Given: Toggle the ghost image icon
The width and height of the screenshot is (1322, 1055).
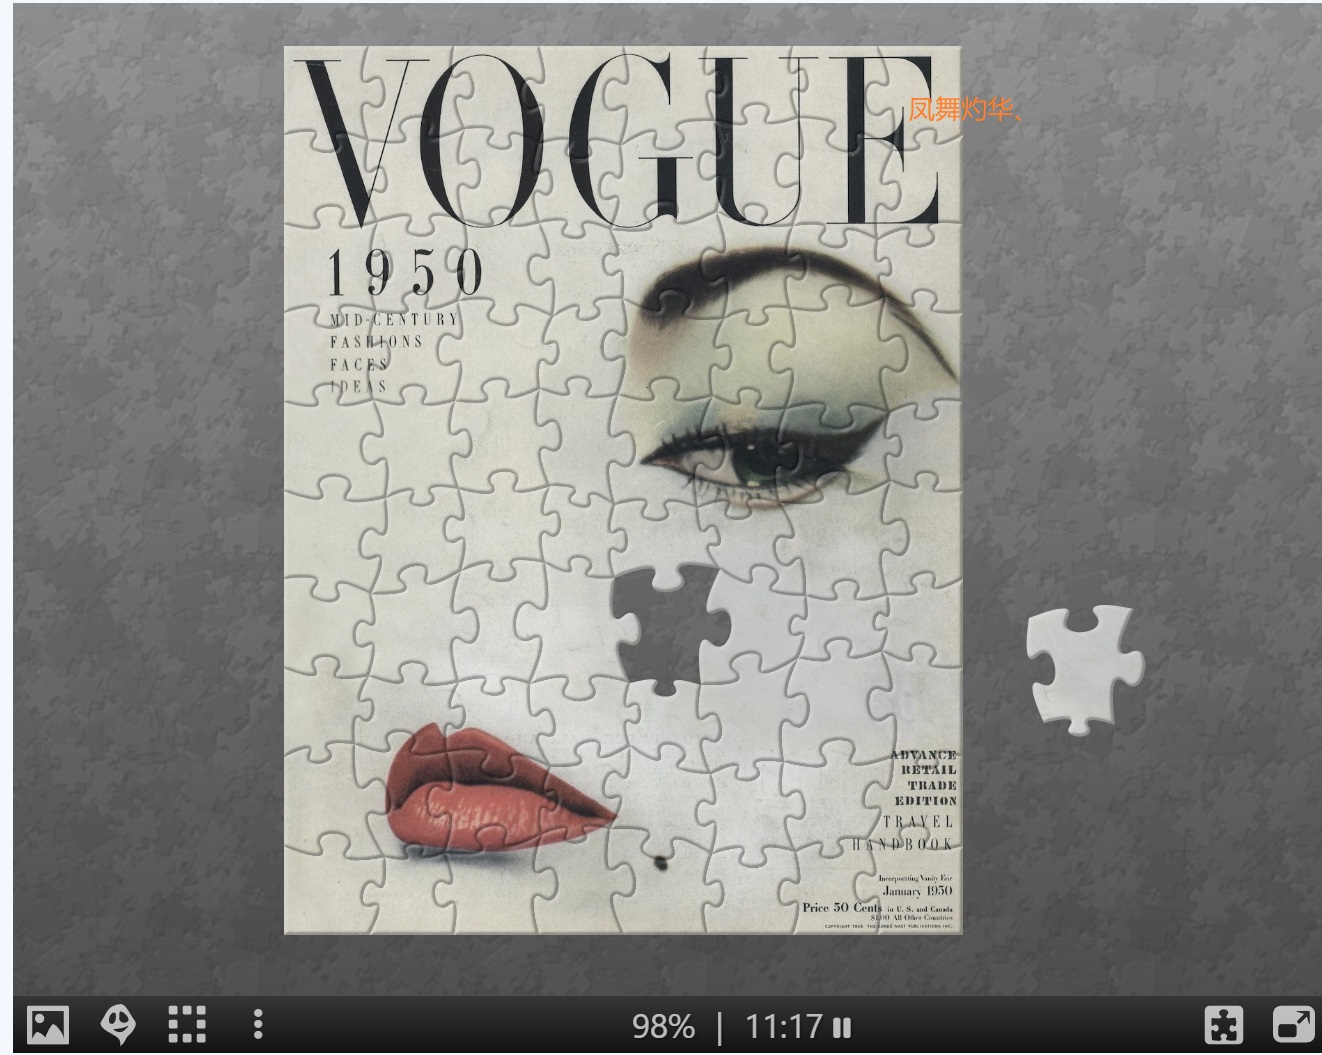Looking at the screenshot, I should pyautogui.click(x=118, y=1025).
